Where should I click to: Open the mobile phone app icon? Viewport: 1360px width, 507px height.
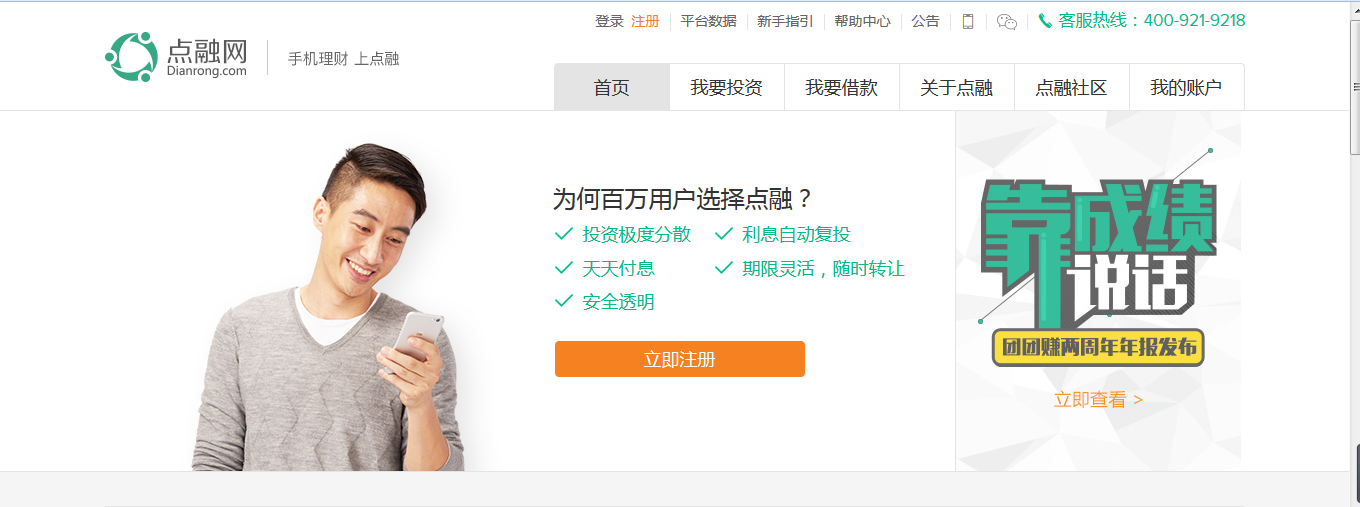968,21
